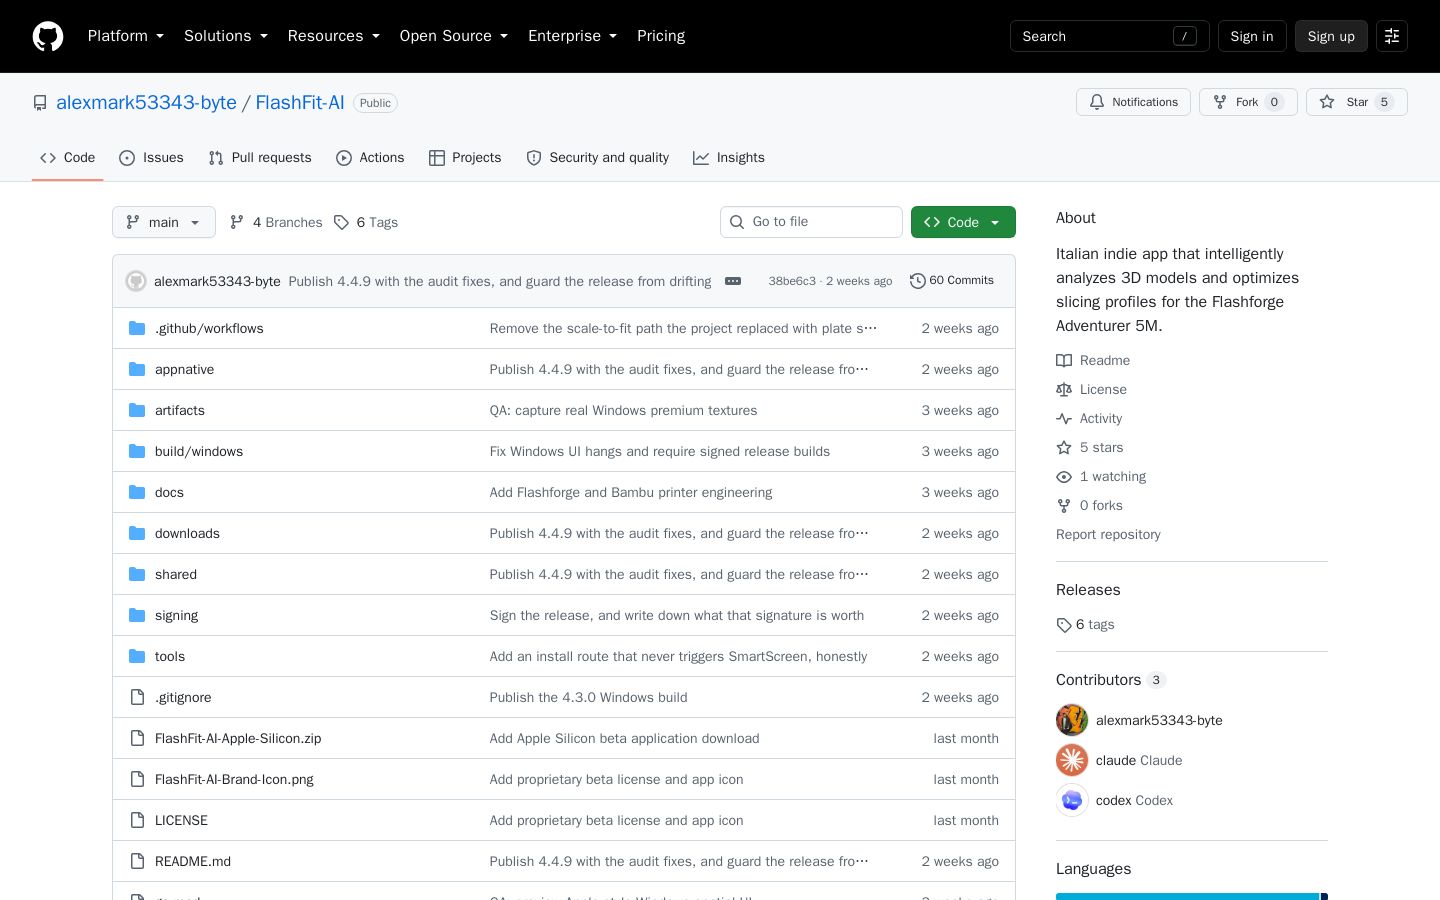The width and height of the screenshot is (1440, 900).
Task: Click the artifacts folder icon
Action: 137,410
